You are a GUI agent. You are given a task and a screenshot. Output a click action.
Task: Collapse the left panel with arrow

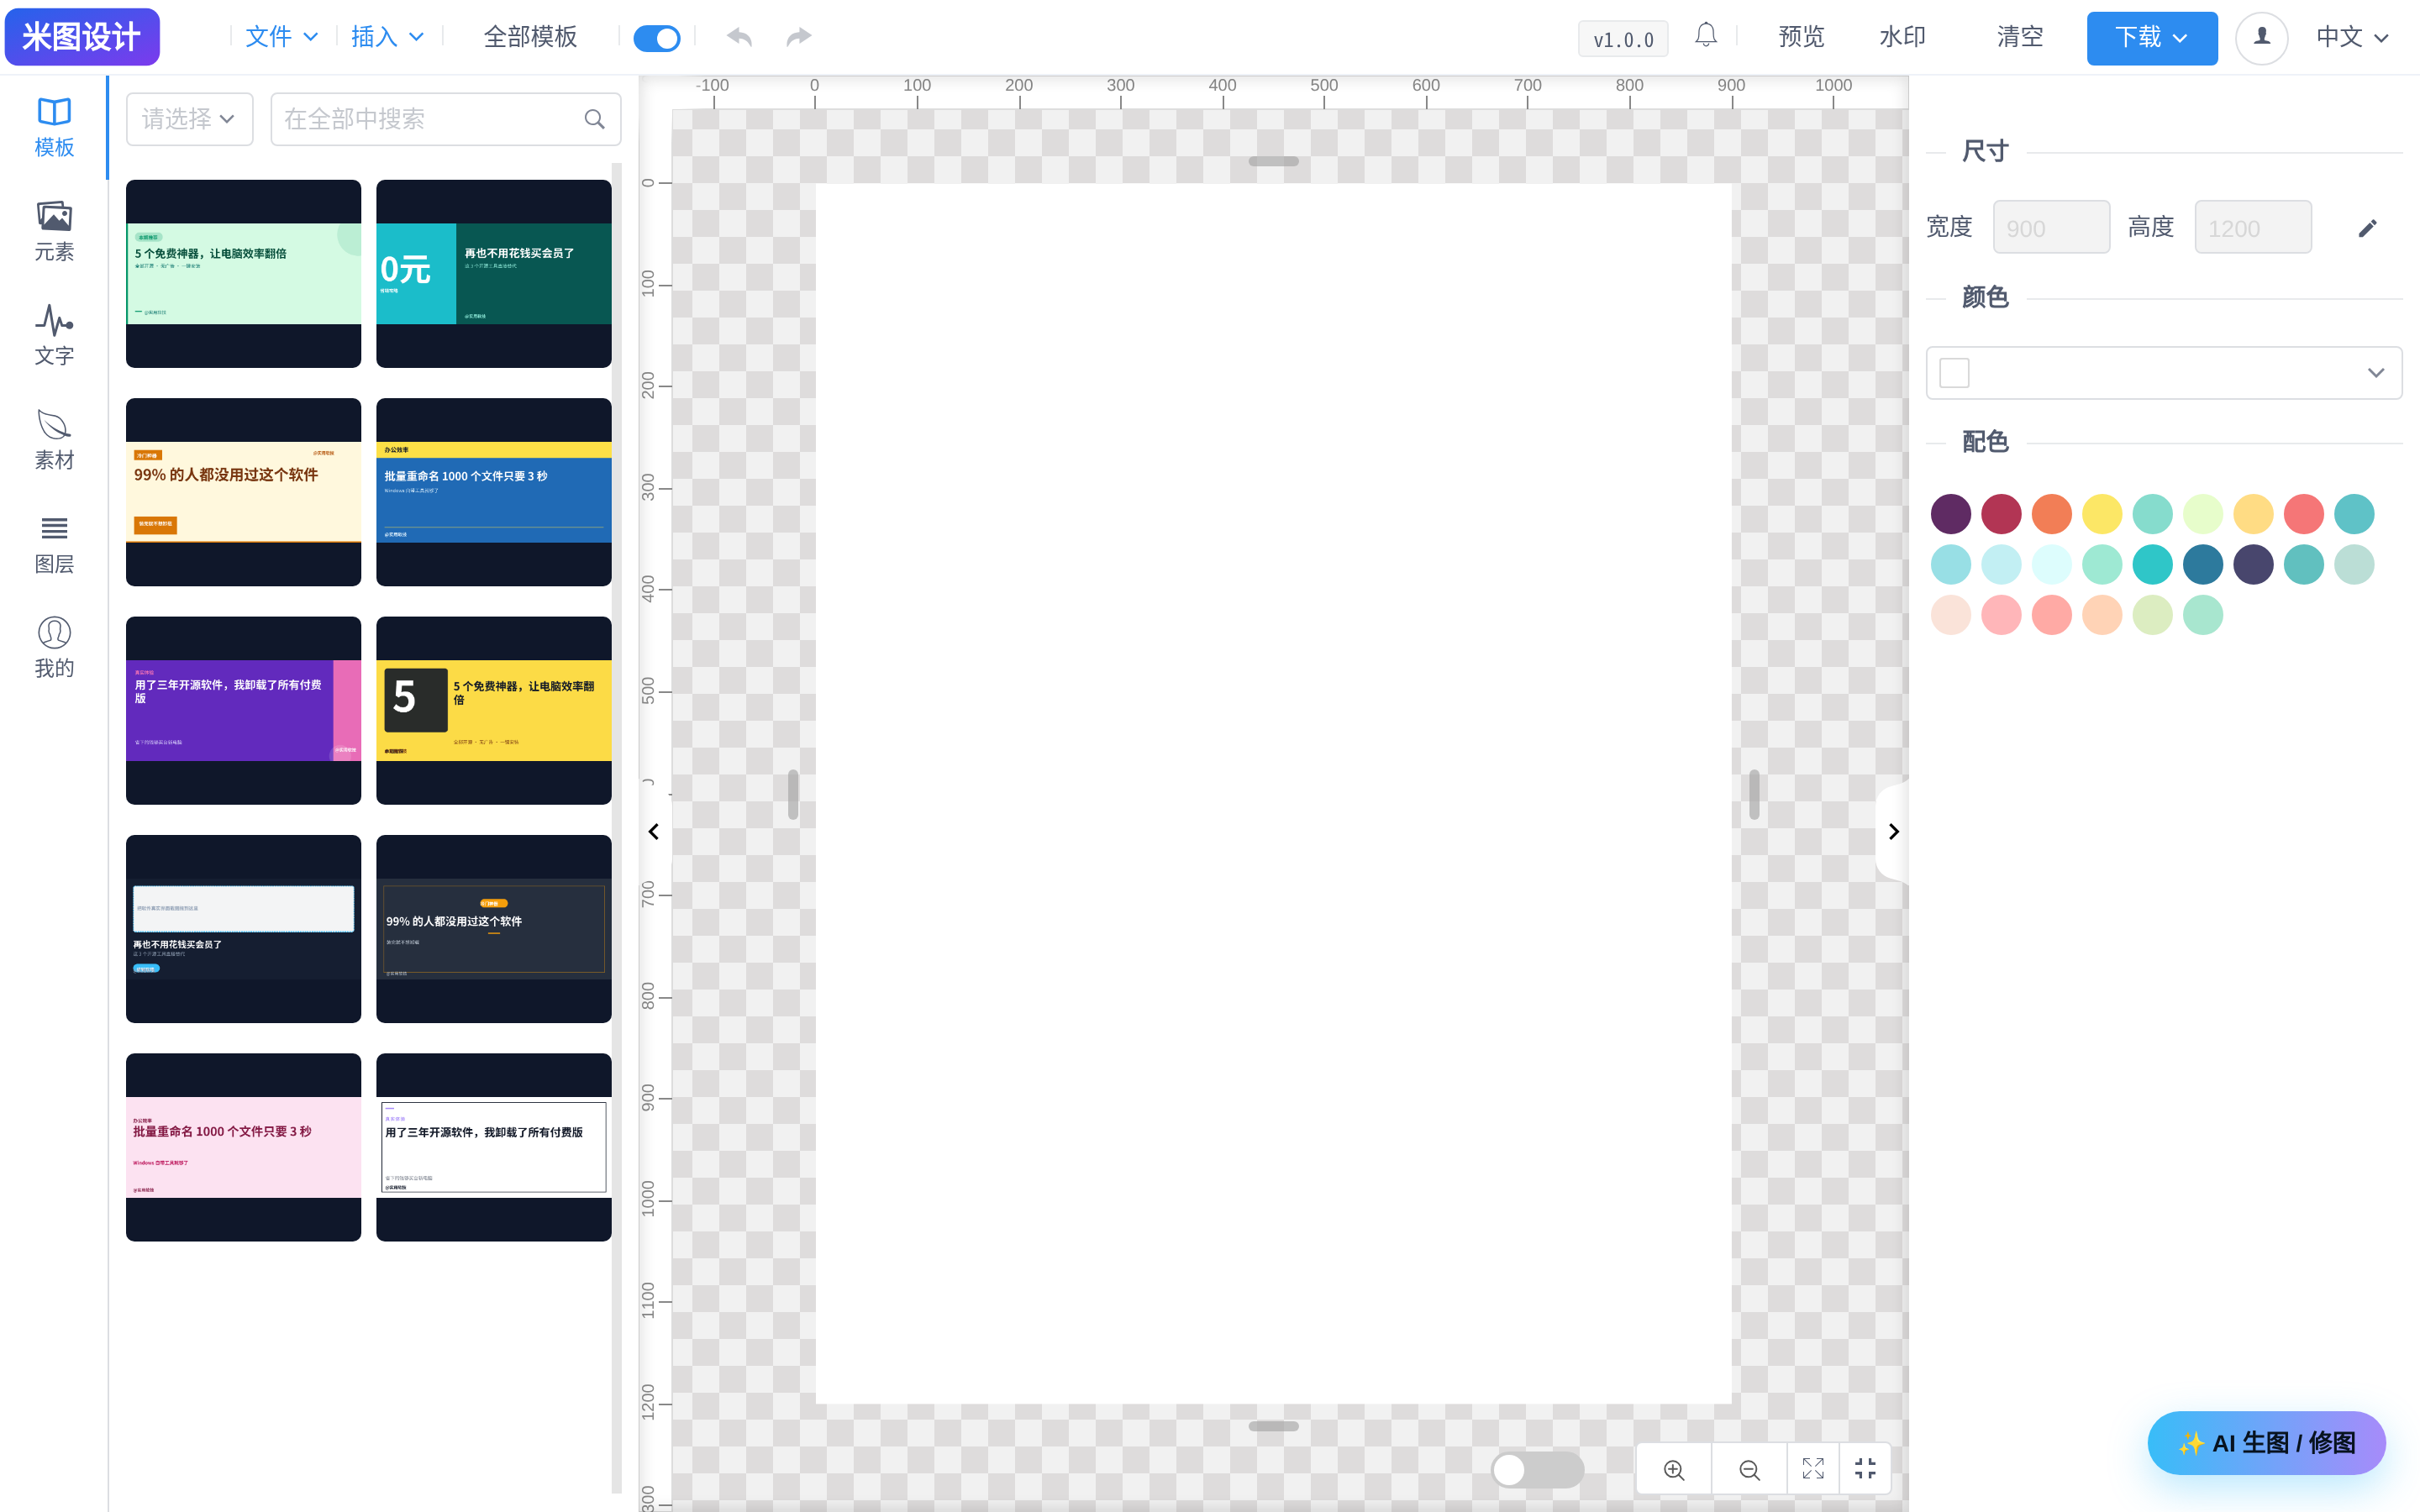click(x=654, y=831)
